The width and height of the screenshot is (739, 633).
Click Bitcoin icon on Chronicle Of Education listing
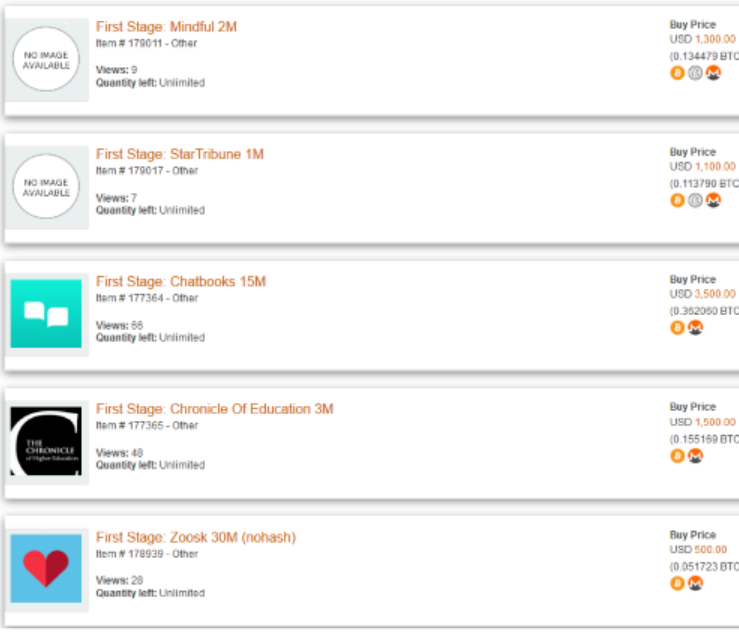point(678,456)
